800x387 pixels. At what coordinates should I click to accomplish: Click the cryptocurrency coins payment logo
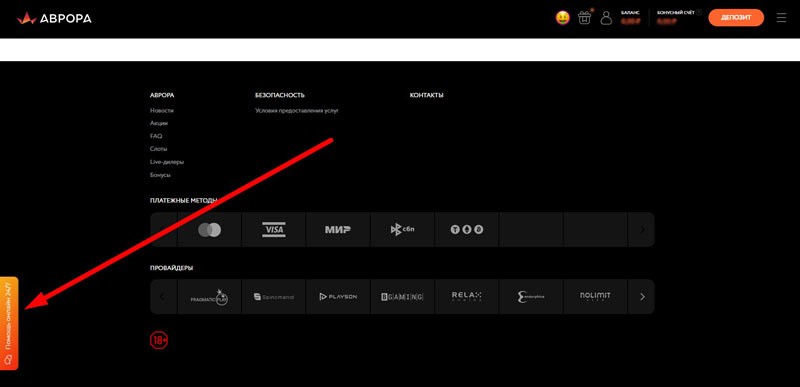(466, 230)
